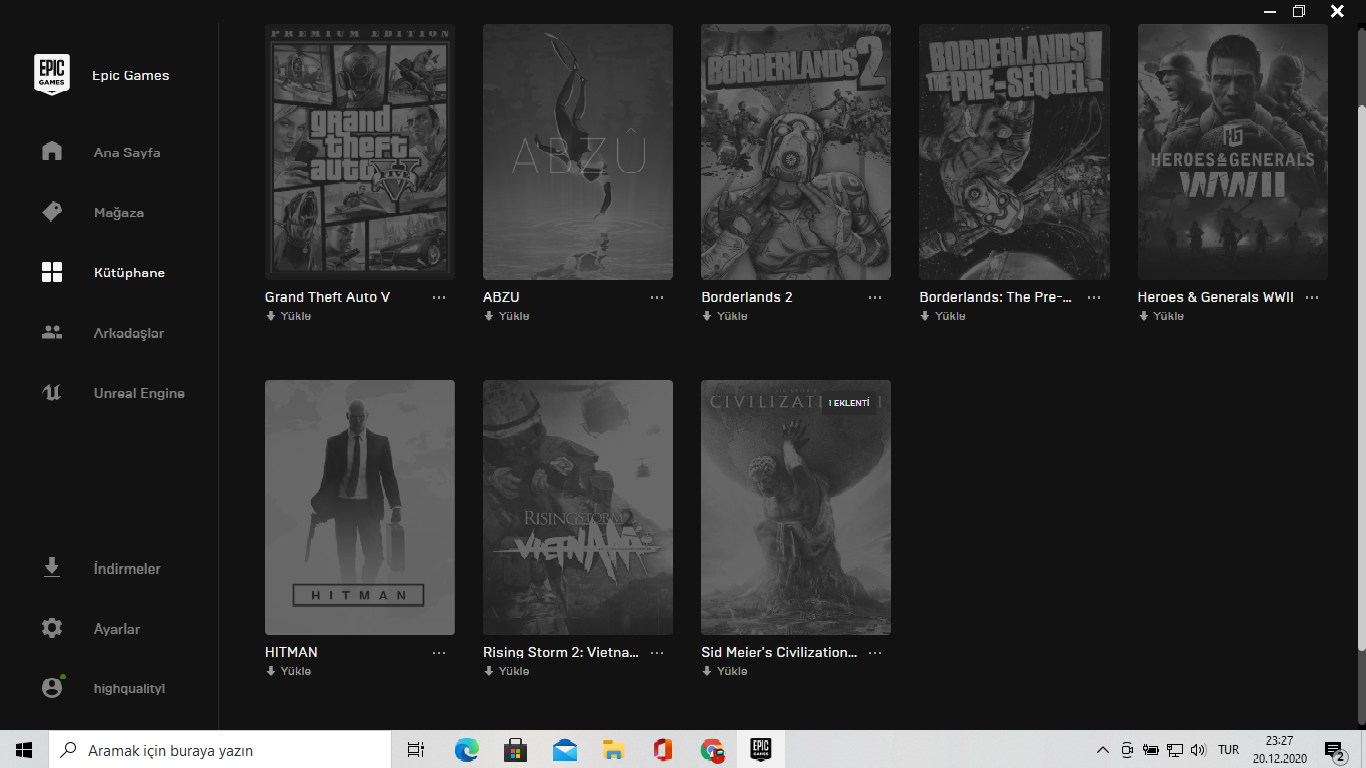The image size is (1366, 768).
Task: Click the Epic Games taskbar icon
Action: coord(761,750)
